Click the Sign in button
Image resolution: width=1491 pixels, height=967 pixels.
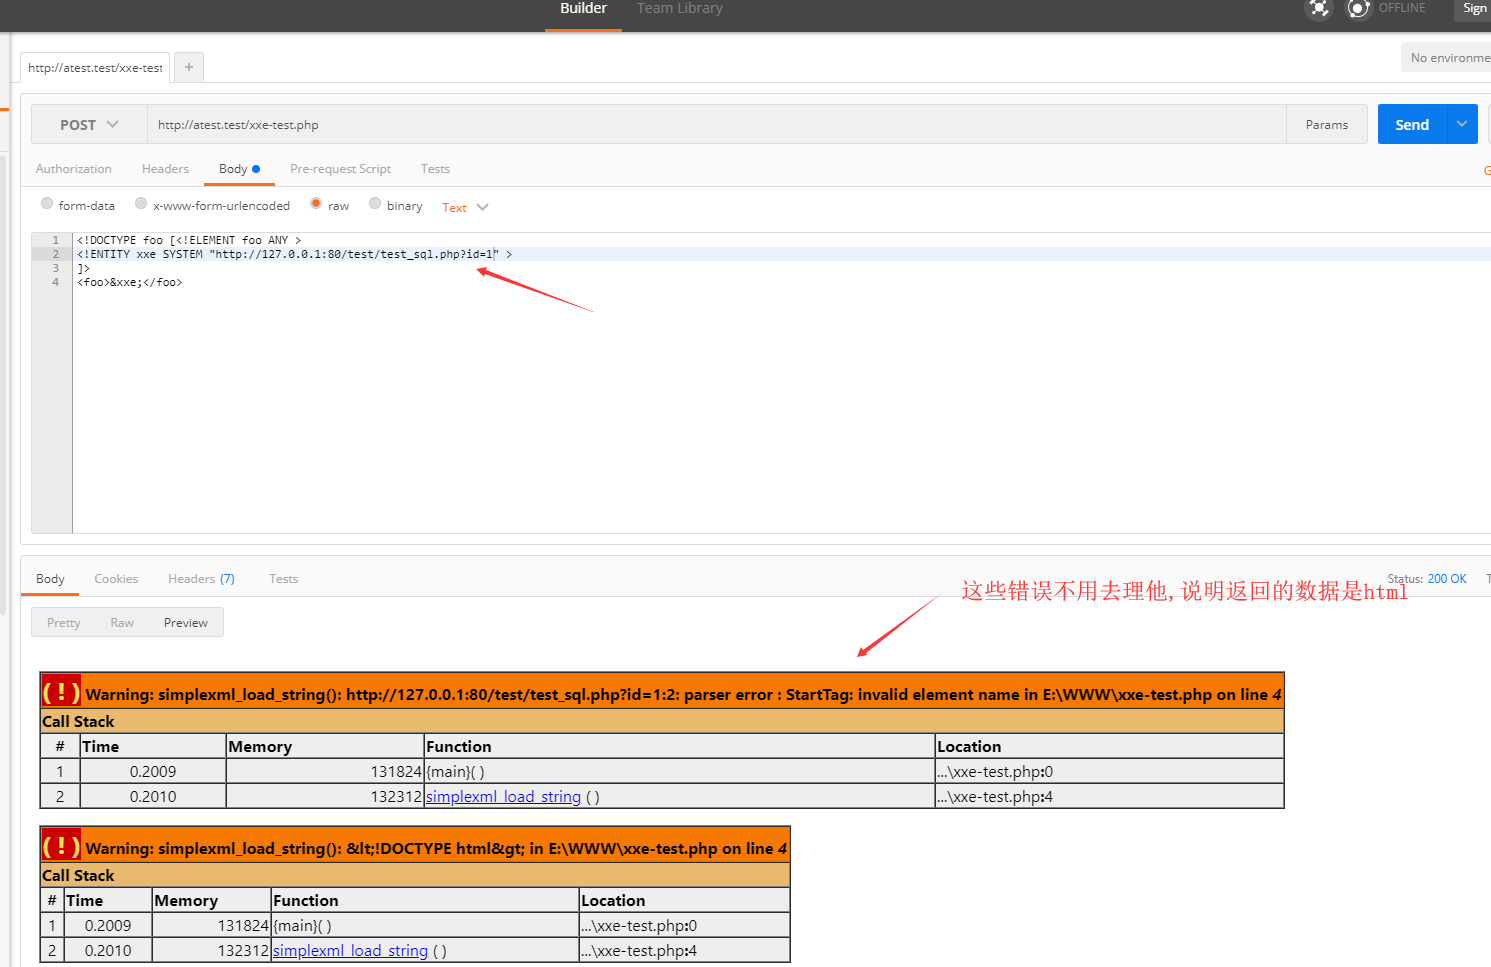pos(1472,9)
